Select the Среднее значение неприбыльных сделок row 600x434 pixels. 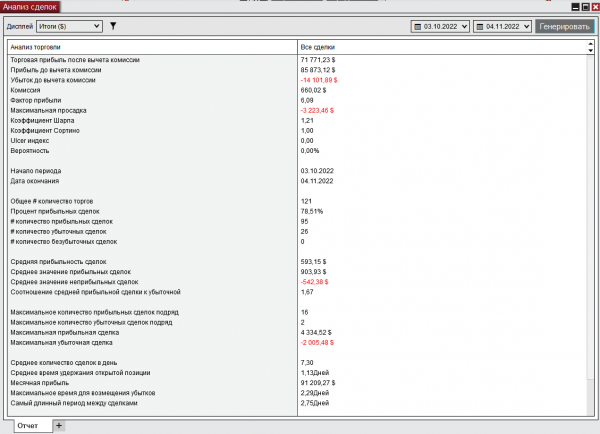(x=74, y=282)
